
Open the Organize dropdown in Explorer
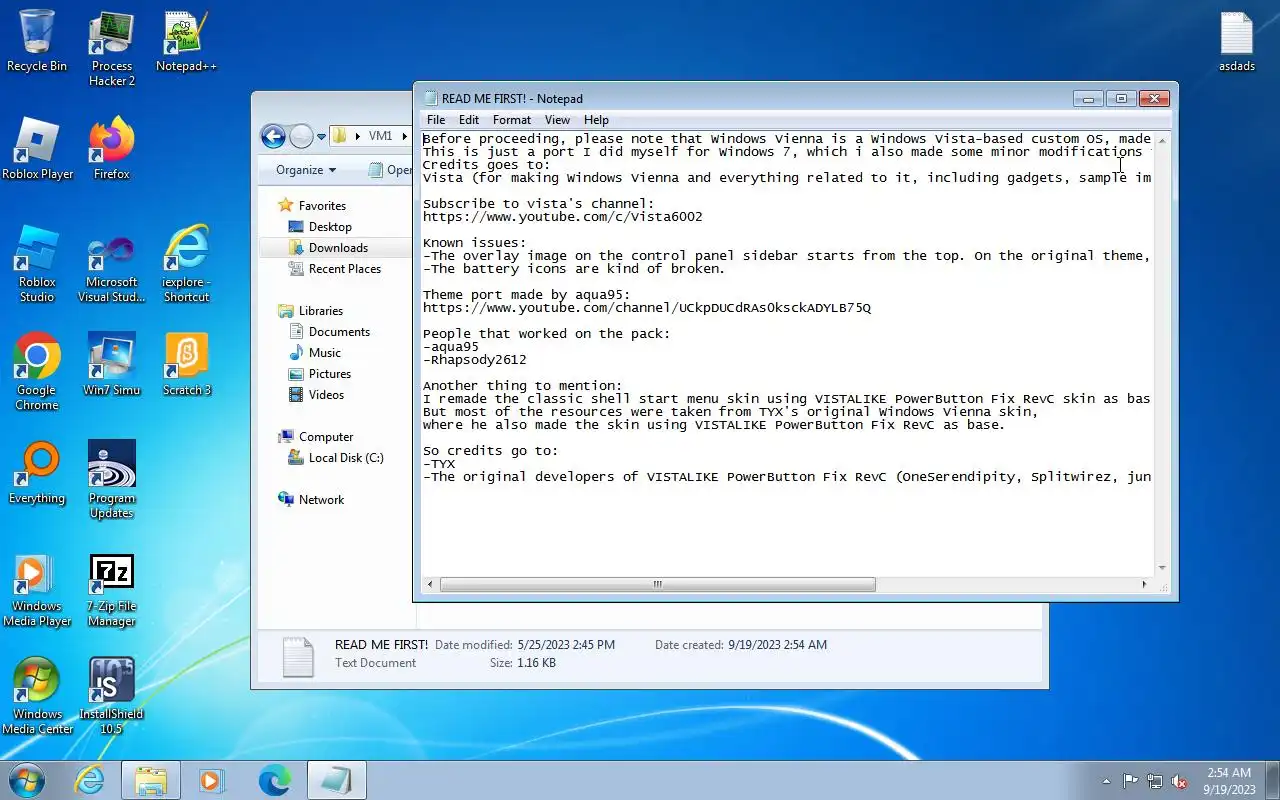point(306,170)
